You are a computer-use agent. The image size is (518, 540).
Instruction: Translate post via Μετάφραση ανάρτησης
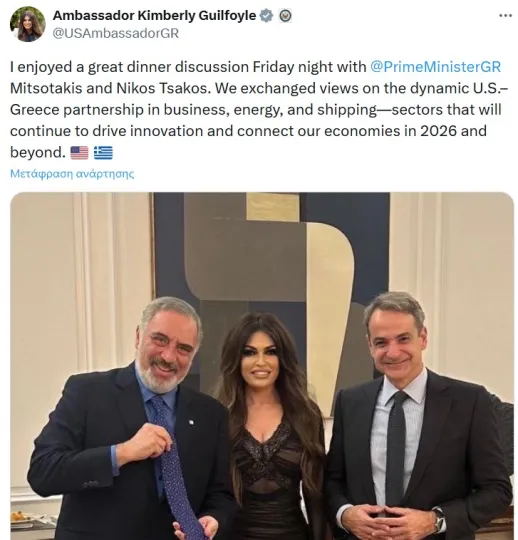pyautogui.click(x=72, y=174)
